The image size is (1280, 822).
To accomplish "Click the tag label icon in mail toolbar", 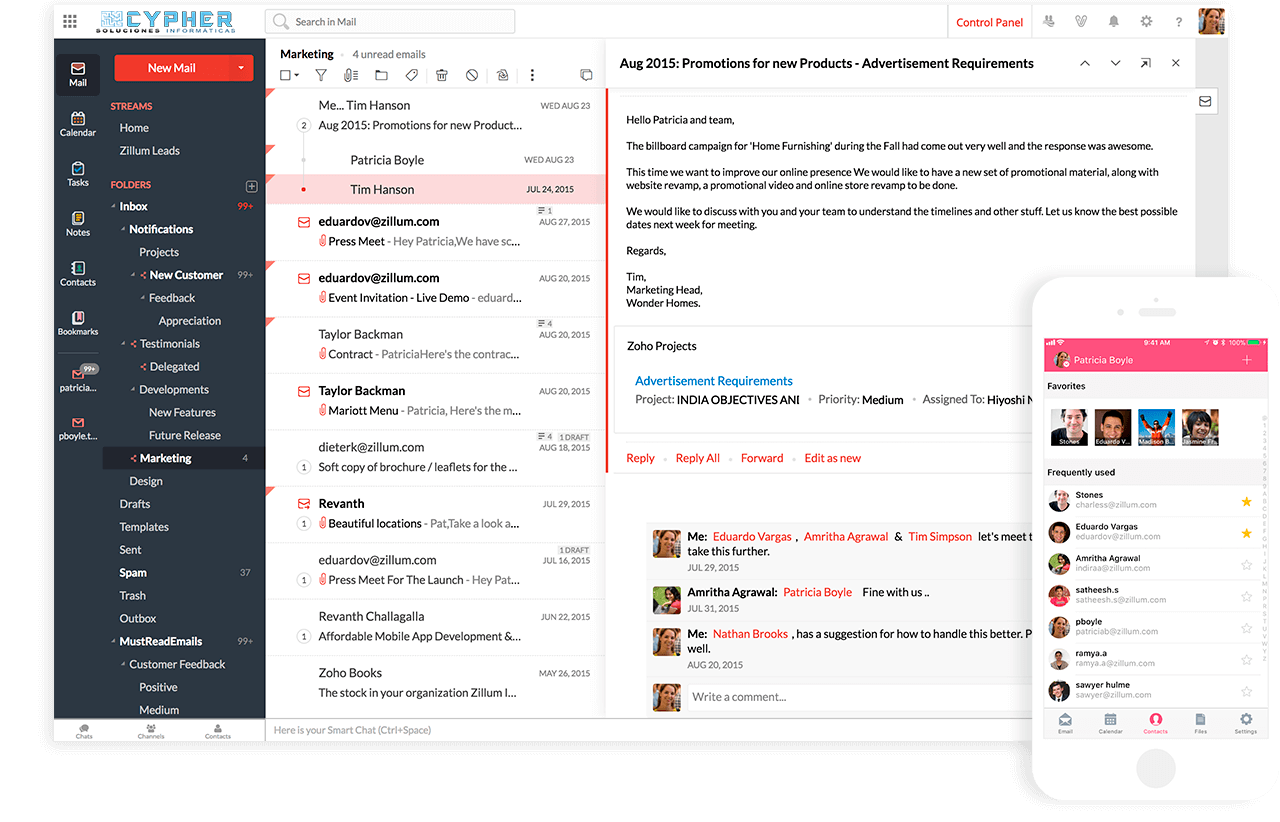I will point(411,75).
